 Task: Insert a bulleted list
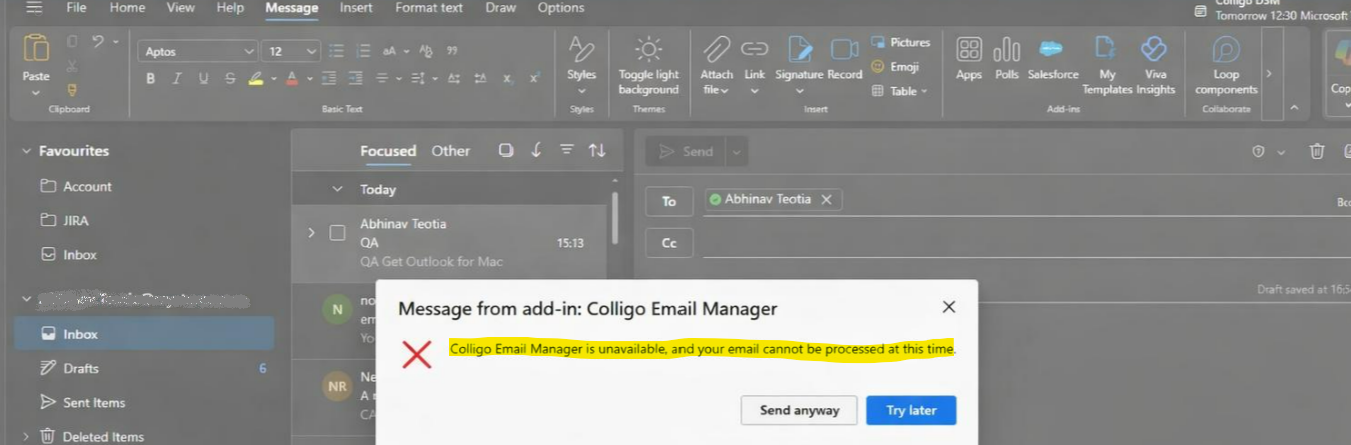click(337, 51)
